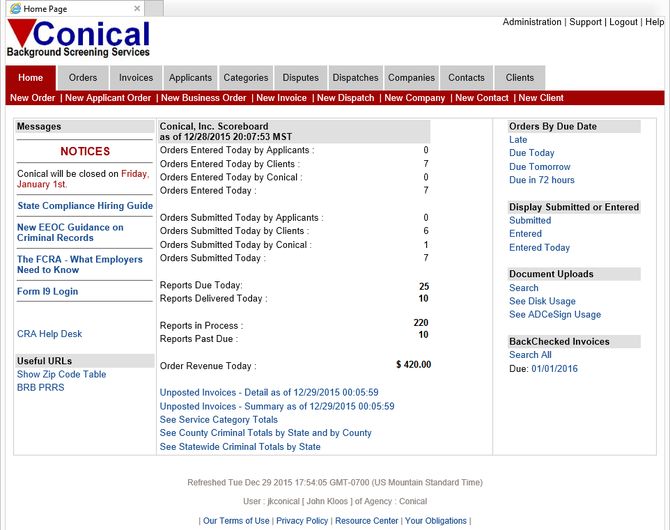Click the BackChecked Invoices due date 01/01/2016

pos(554,369)
